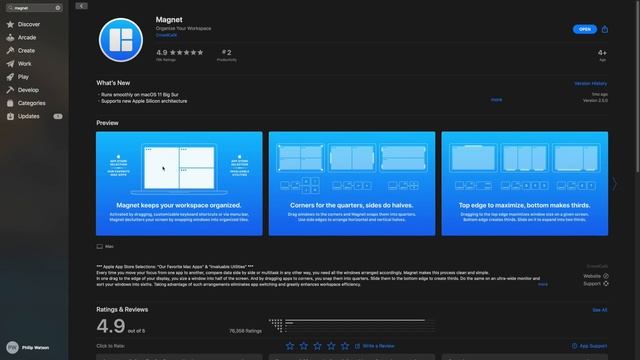Rate the app two stars
The image size is (640, 360).
304,346
